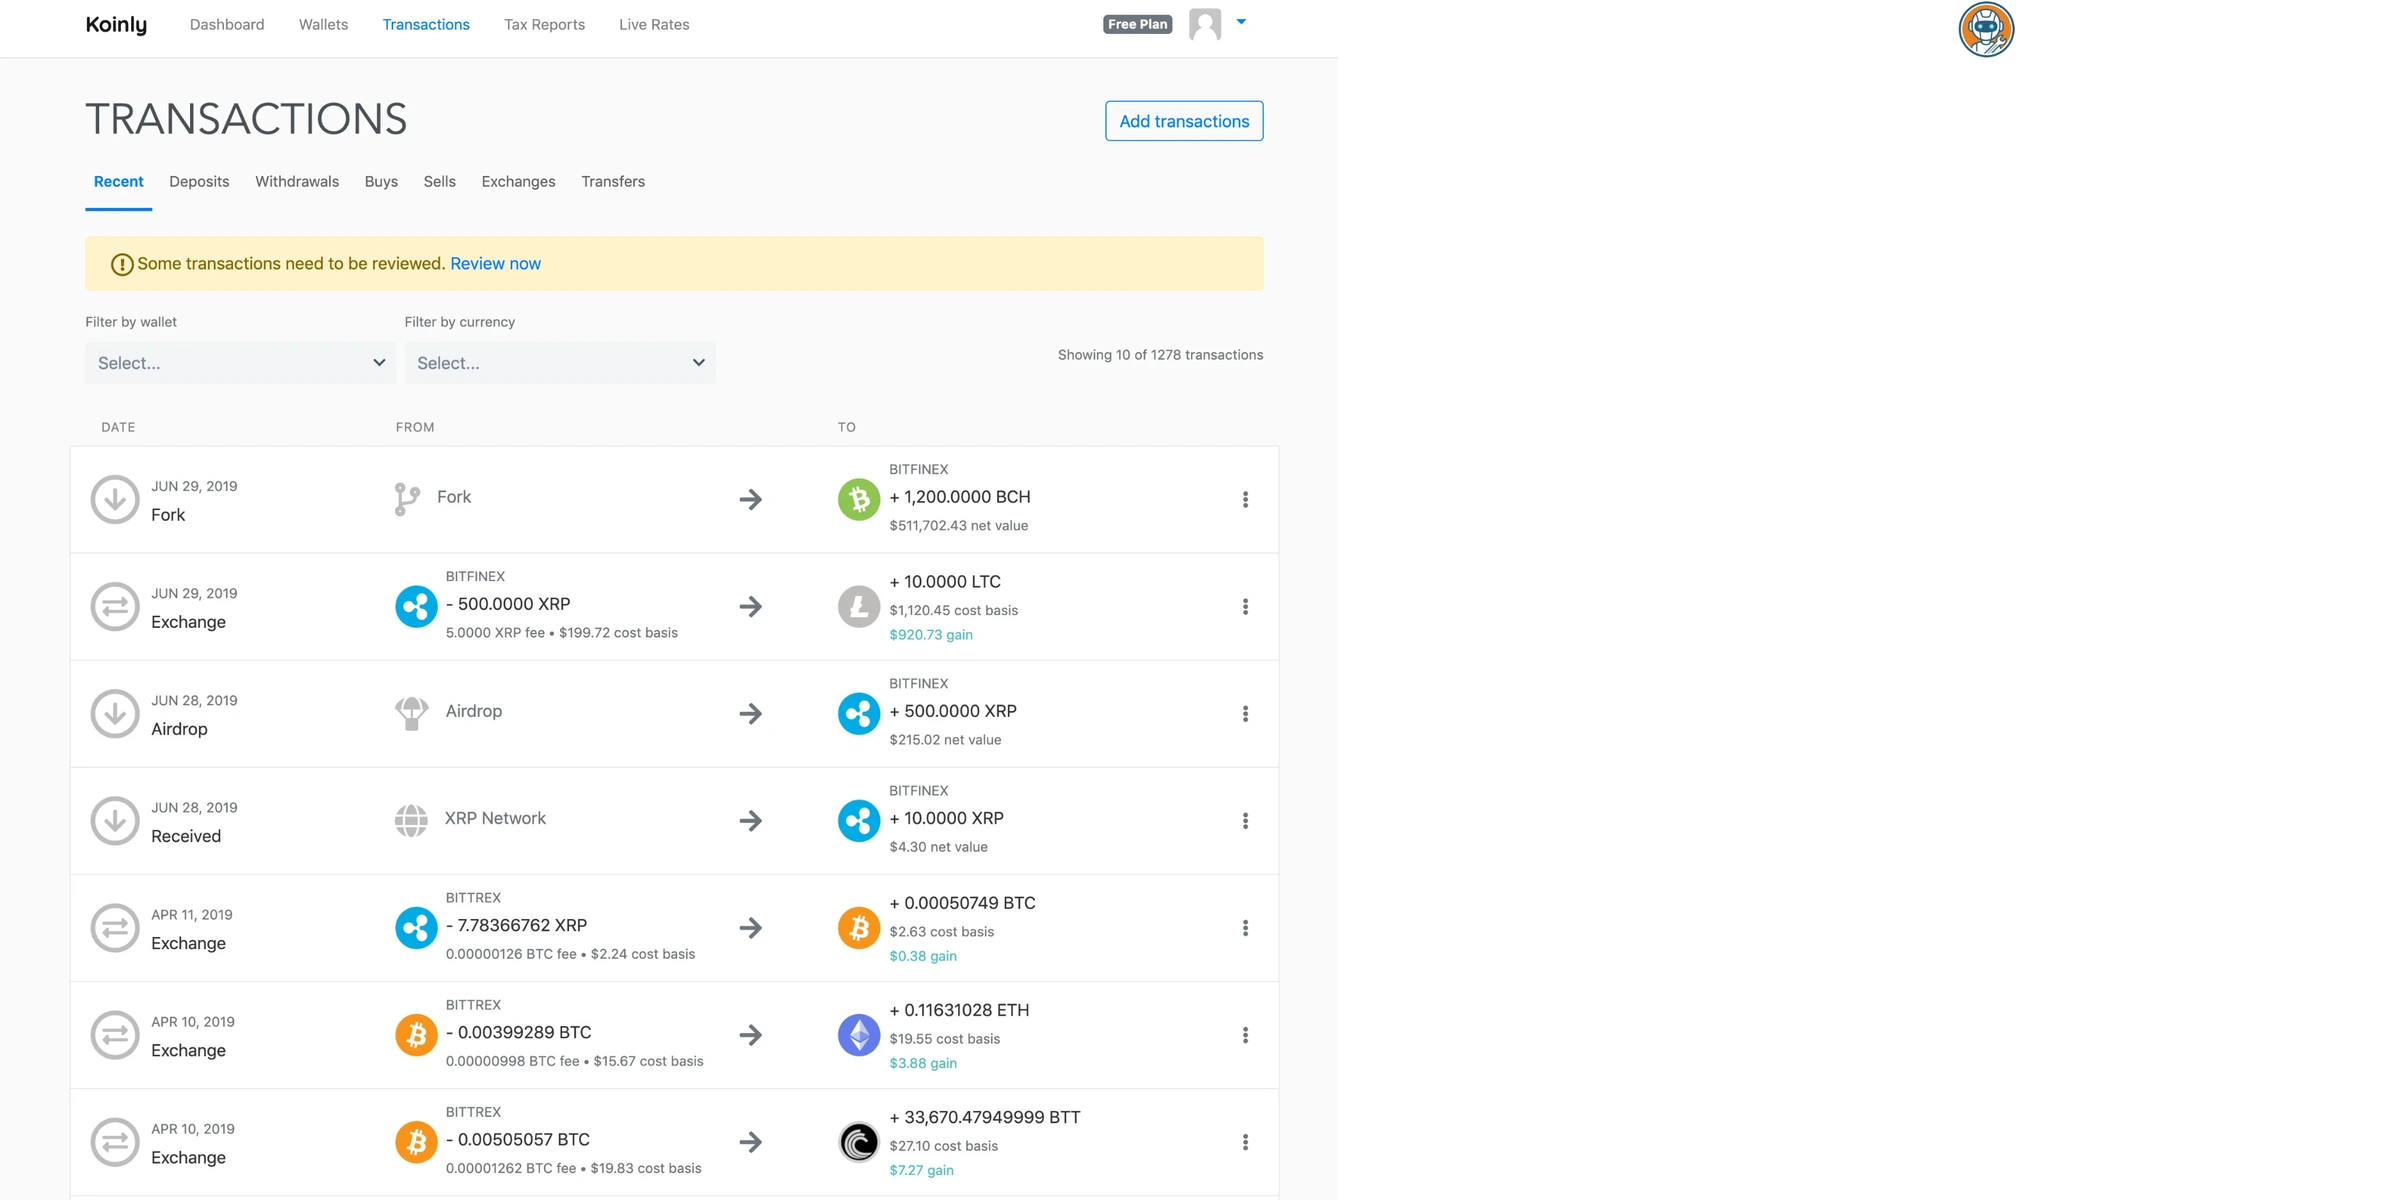Click the warning icon in the review banner
Viewport: 2400px width, 1200px height.
coord(121,263)
